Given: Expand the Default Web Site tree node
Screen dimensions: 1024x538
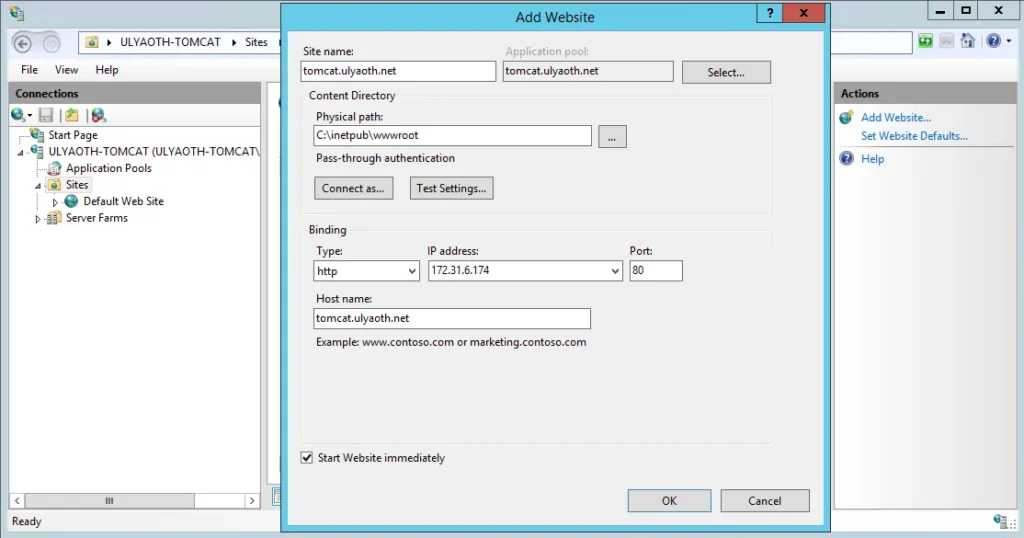Looking at the screenshot, I should (56, 202).
